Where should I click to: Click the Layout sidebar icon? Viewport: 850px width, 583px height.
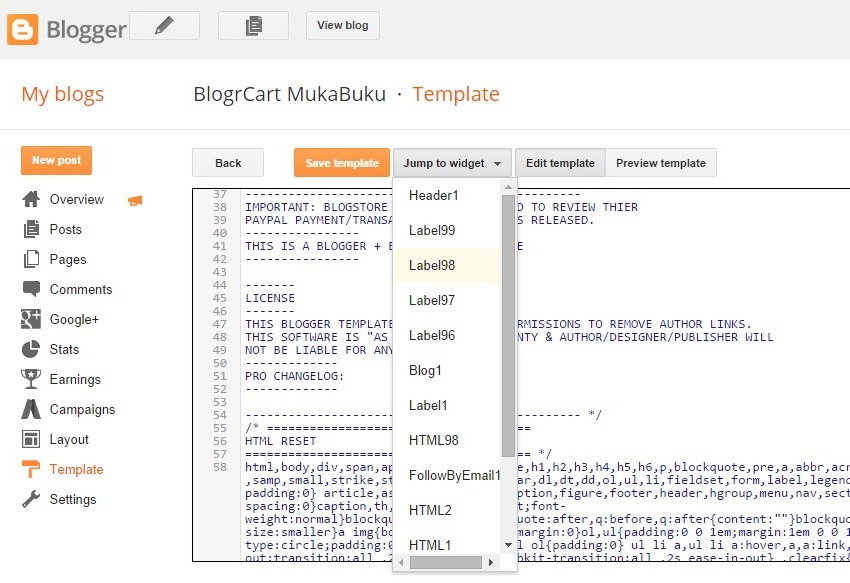[31, 439]
